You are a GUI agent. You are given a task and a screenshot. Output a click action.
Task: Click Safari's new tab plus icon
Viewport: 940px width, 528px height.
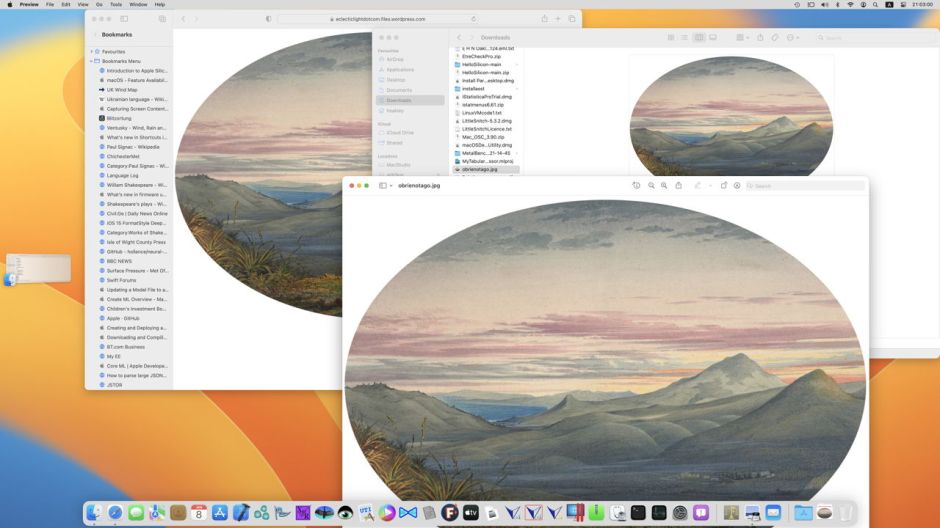coord(558,19)
